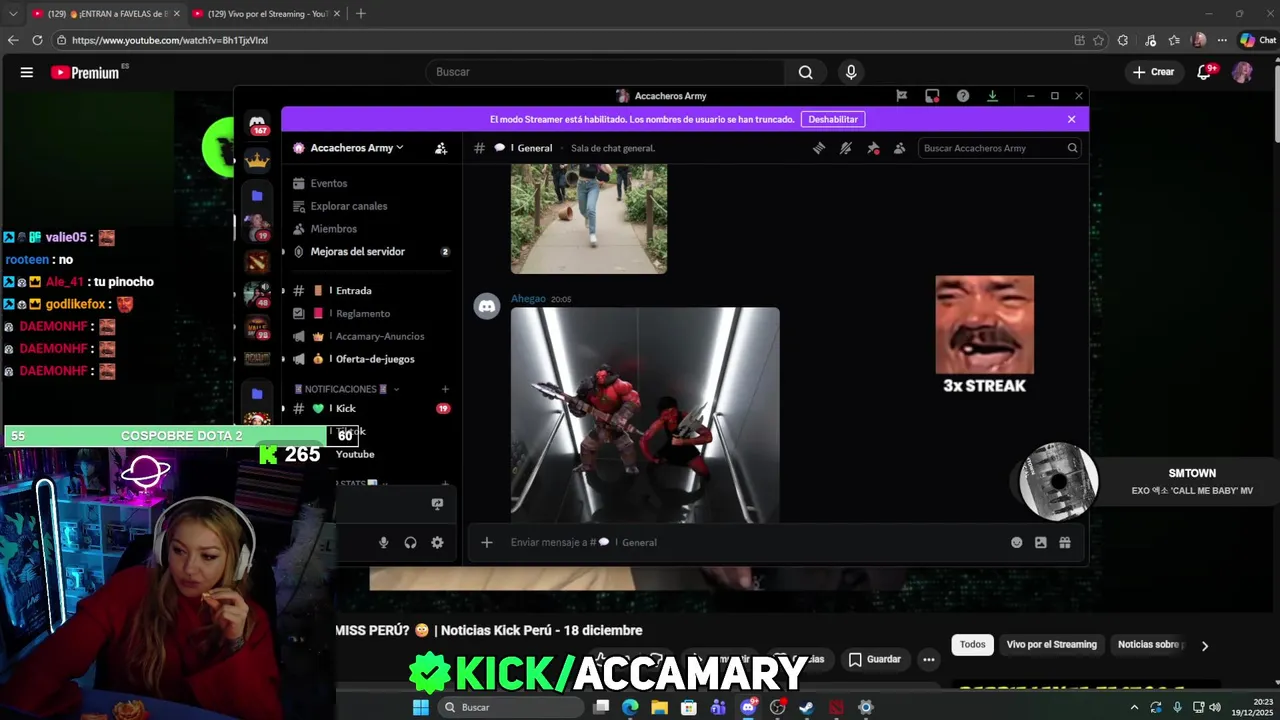Open gift icon in Discord message box

tap(1065, 542)
